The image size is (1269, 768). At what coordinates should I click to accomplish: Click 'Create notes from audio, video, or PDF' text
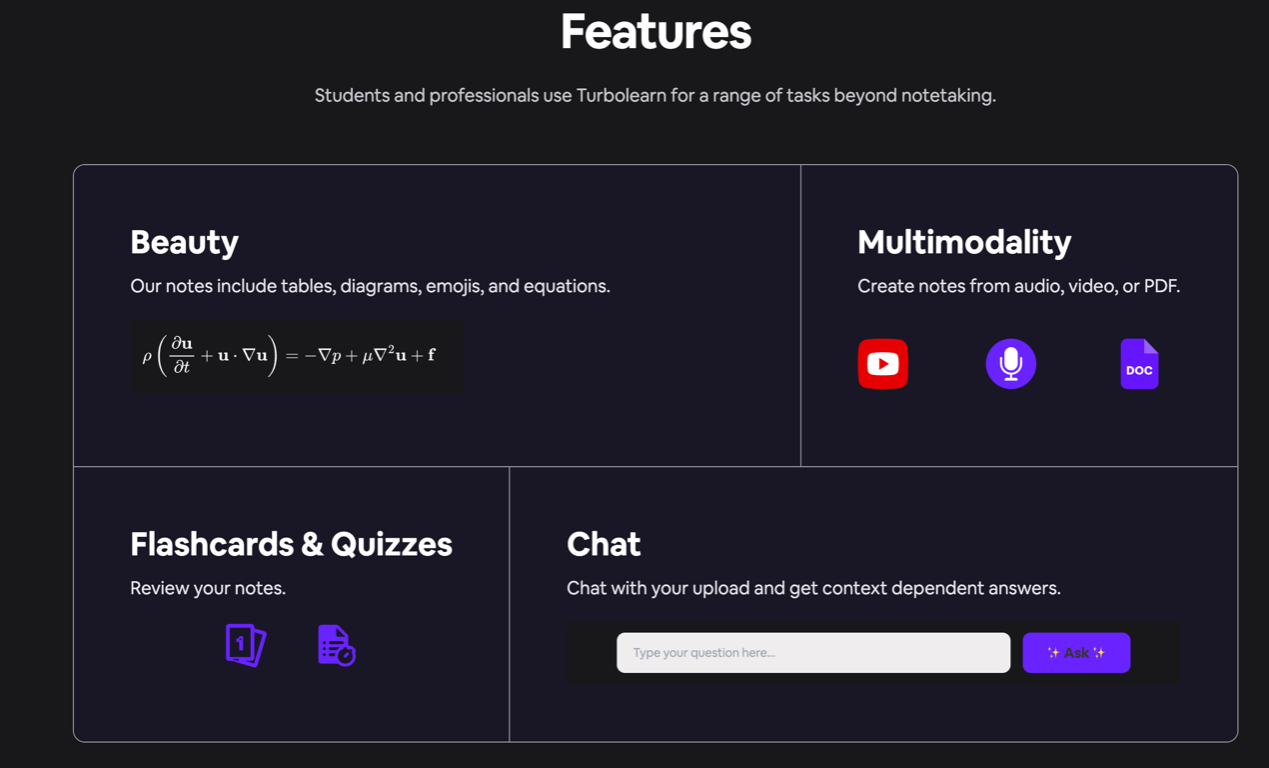pos(1018,286)
